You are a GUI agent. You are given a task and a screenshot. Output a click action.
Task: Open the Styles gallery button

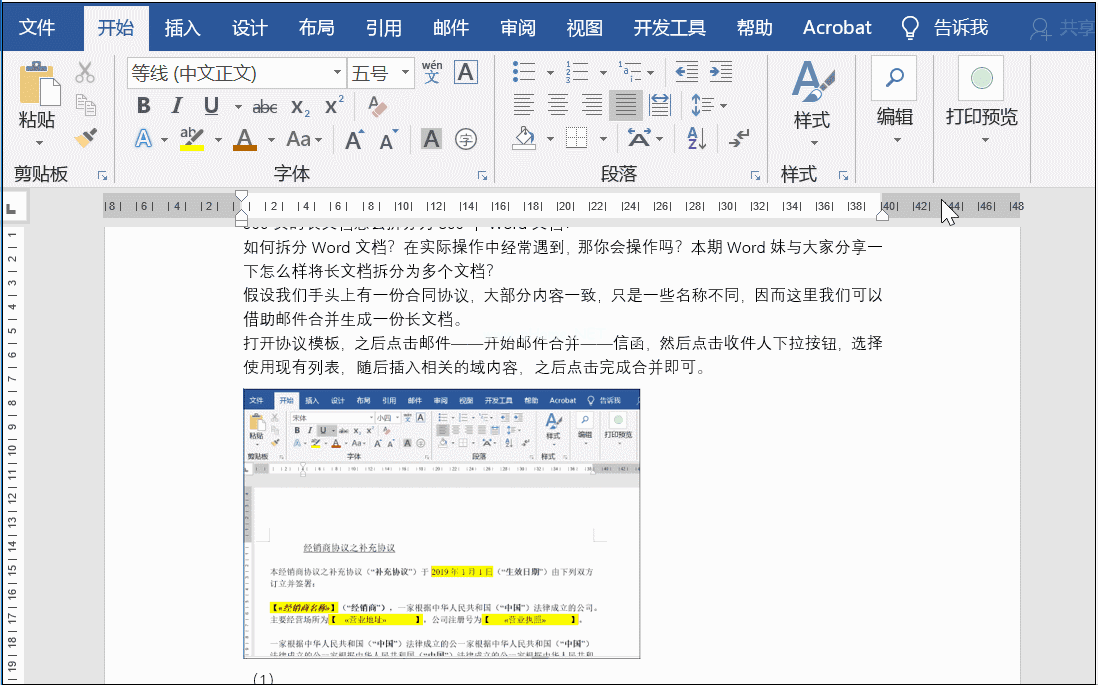[812, 104]
